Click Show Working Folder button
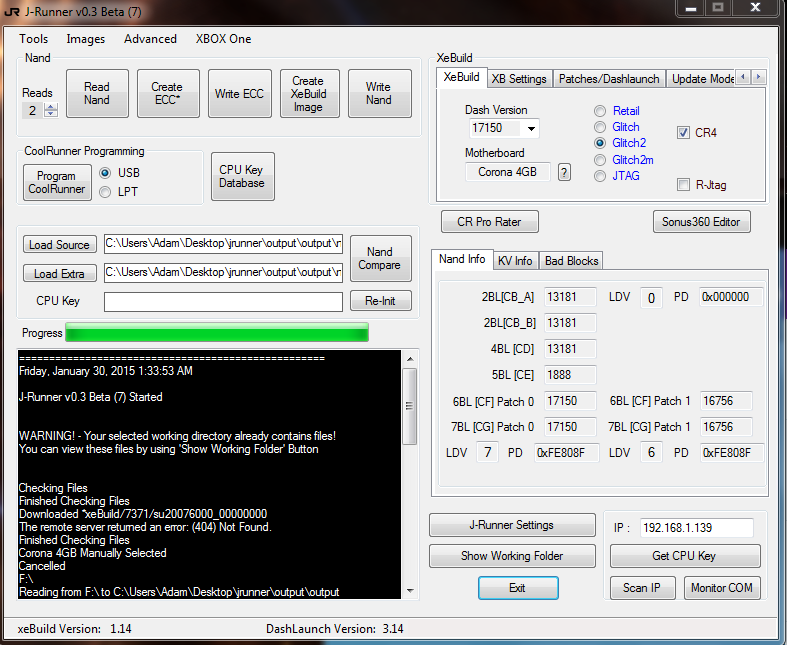787x645 pixels. tap(512, 556)
